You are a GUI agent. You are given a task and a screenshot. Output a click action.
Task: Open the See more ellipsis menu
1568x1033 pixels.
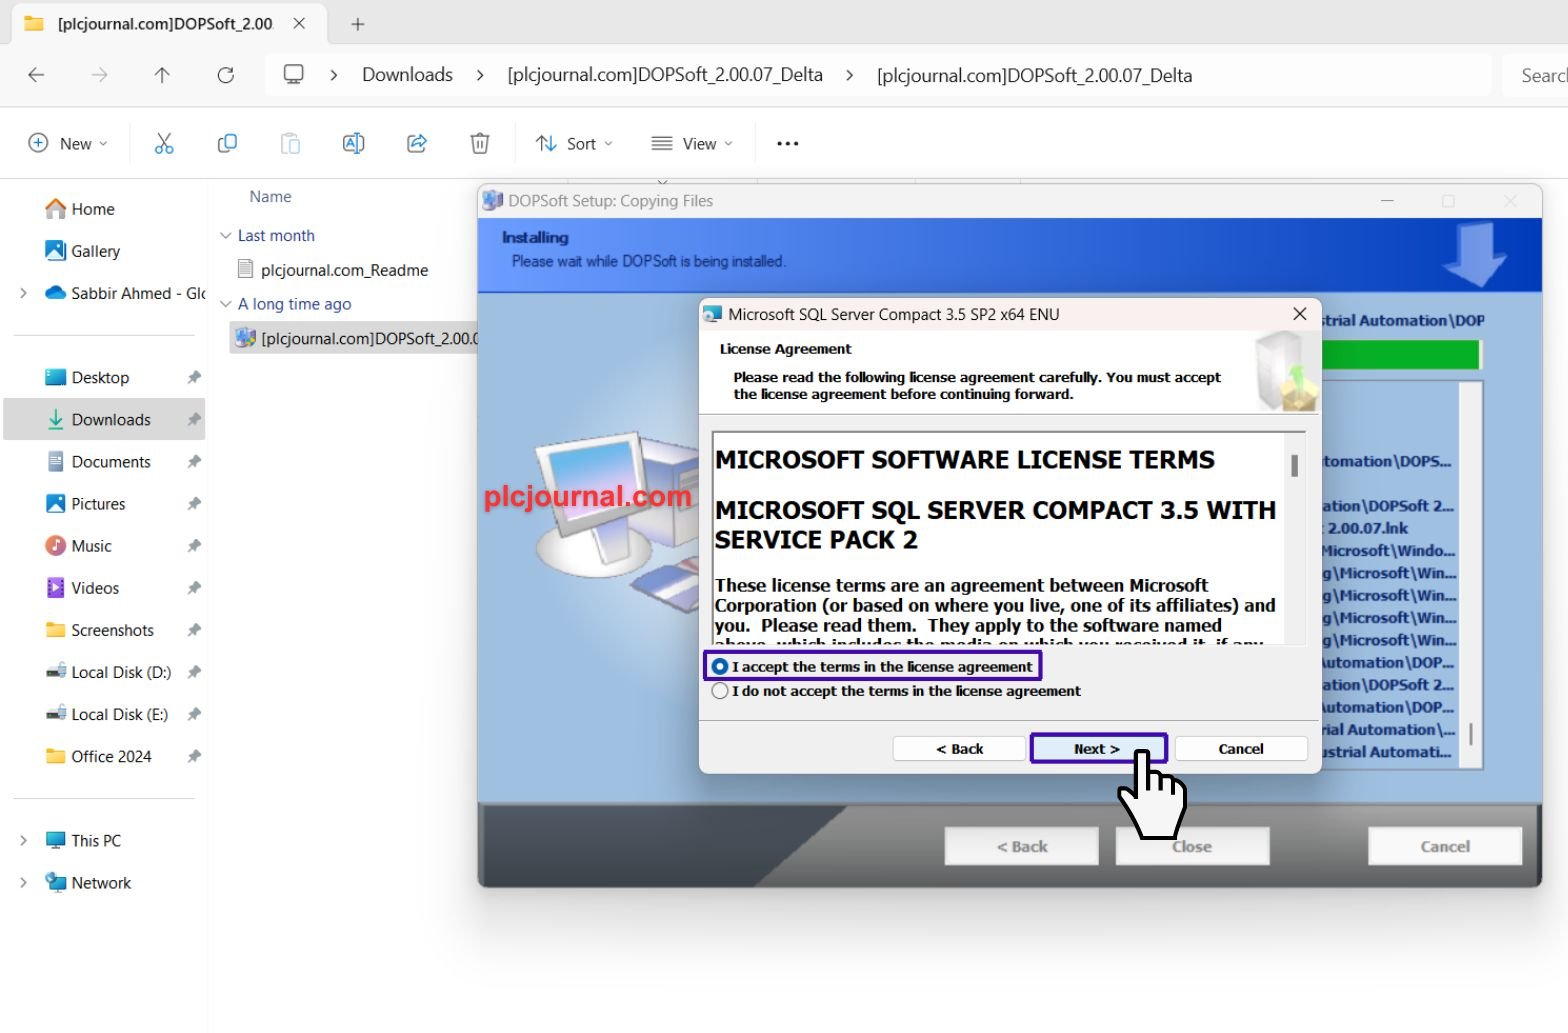click(788, 144)
